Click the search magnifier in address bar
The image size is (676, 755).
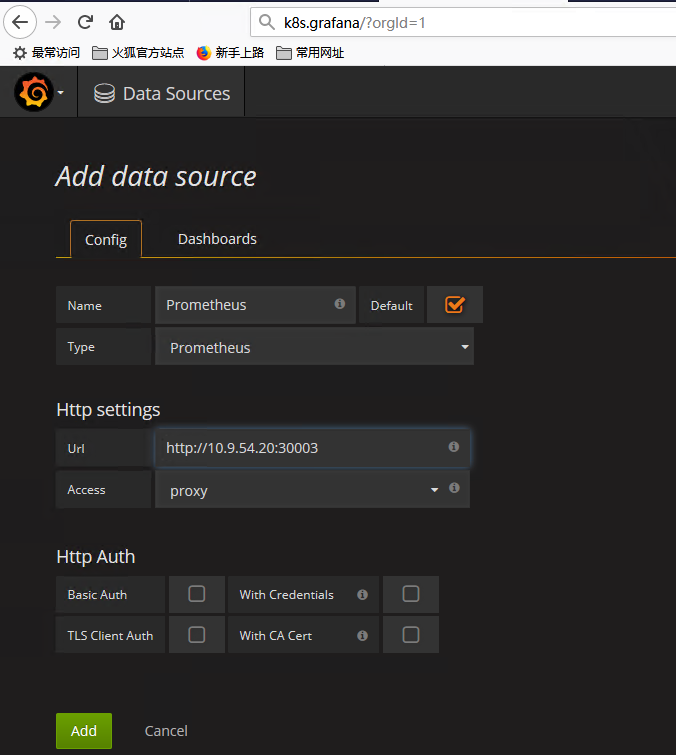[x=266, y=22]
